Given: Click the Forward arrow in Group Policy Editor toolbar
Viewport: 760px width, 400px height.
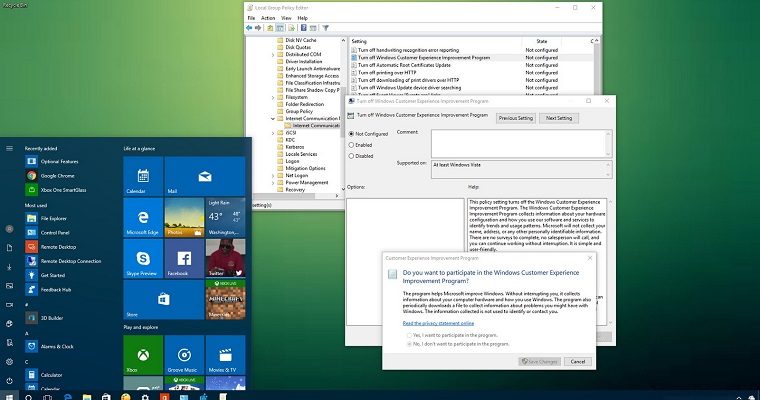Looking at the screenshot, I should tap(258, 28).
